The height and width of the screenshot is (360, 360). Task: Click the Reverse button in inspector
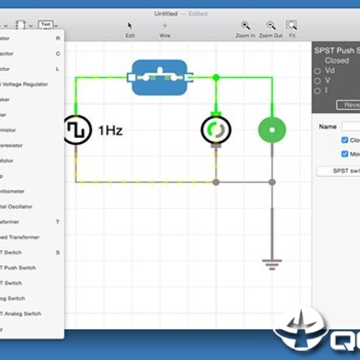click(348, 105)
